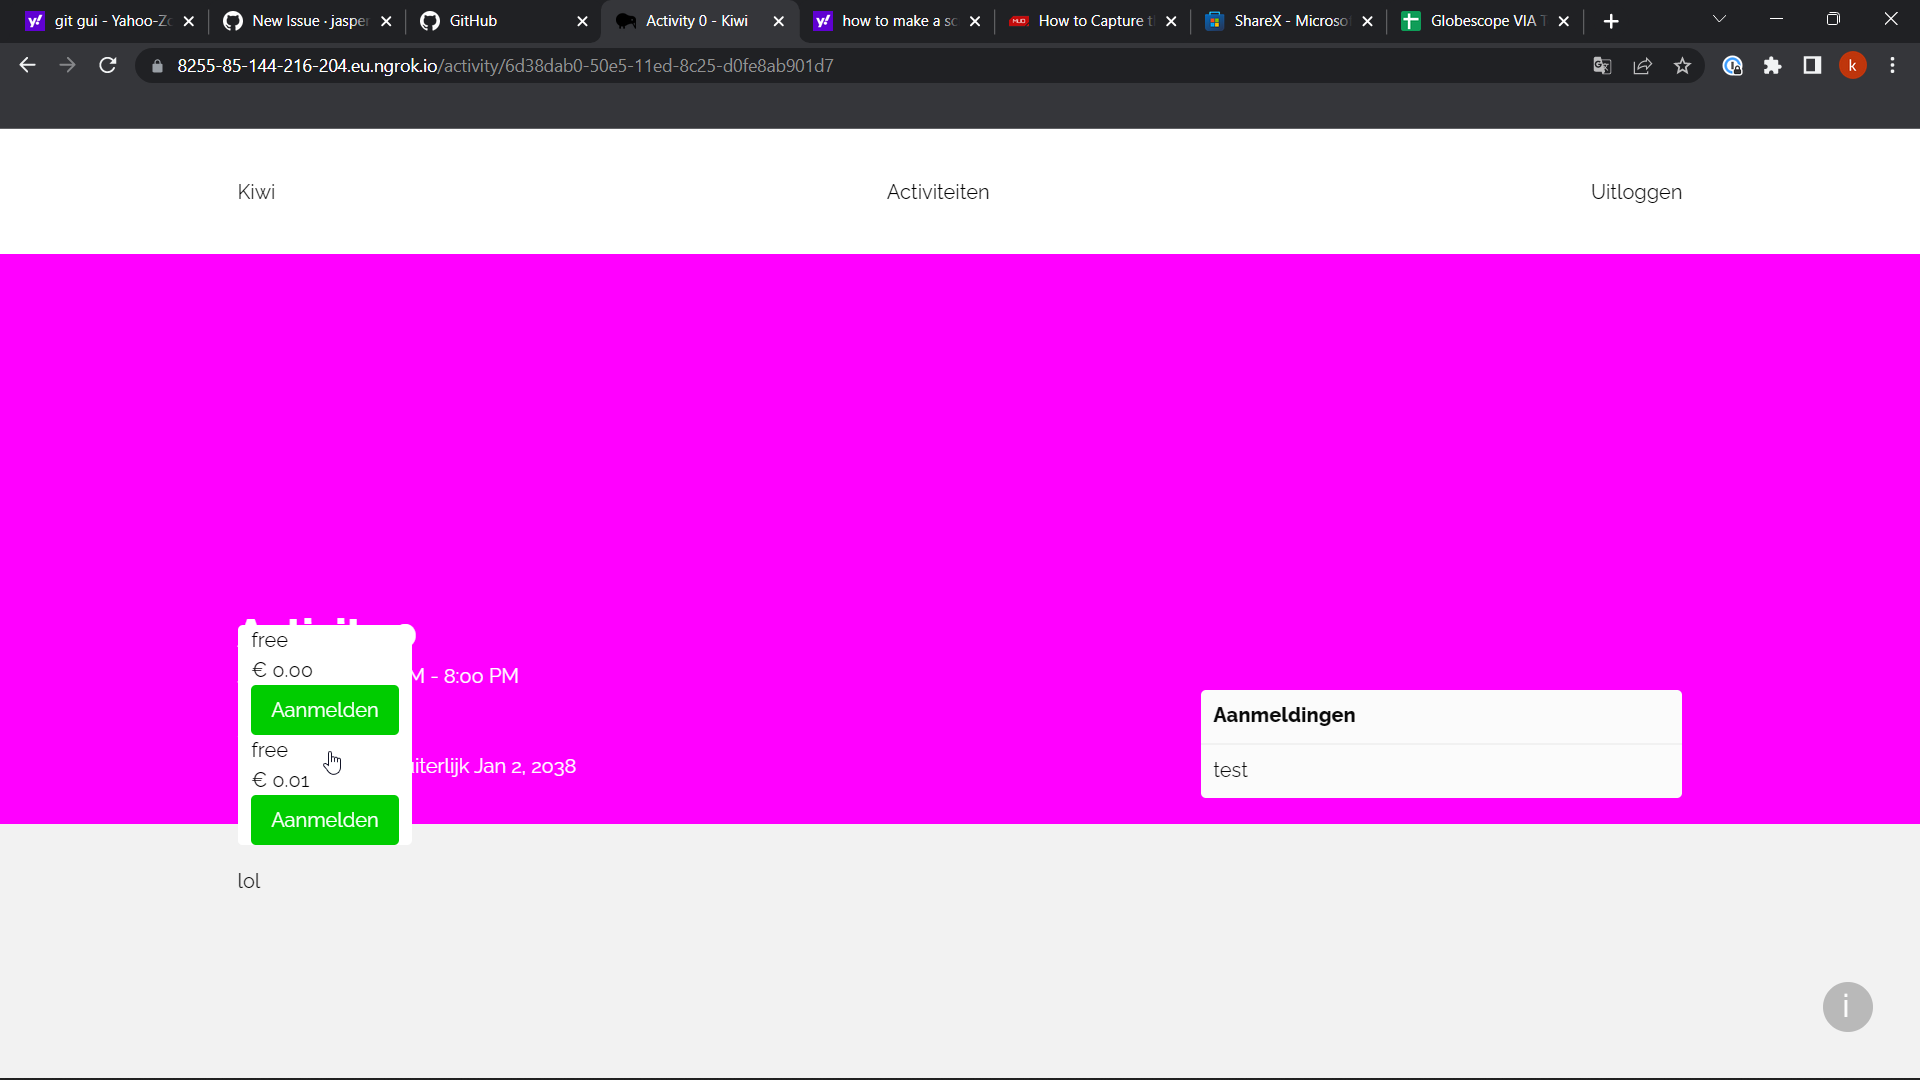Click the first green Aanmelden button
Viewport: 1920px width, 1080px height.
(324, 710)
